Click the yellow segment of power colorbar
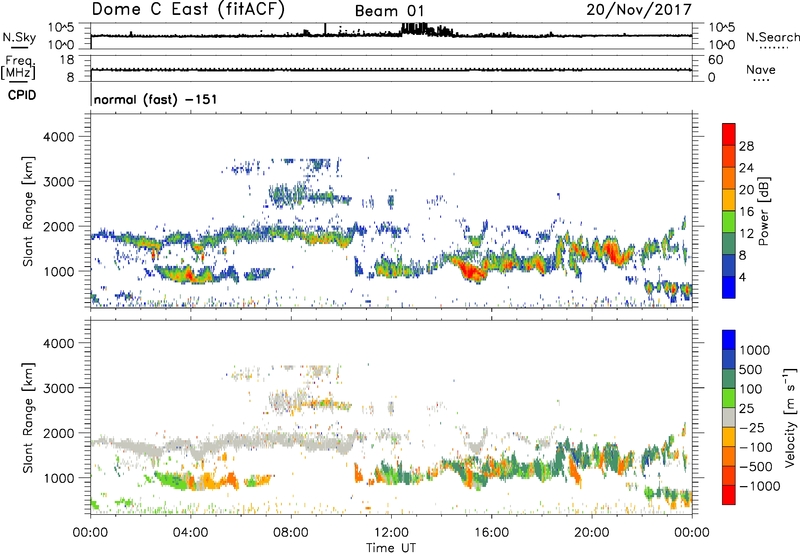 (x=729, y=199)
